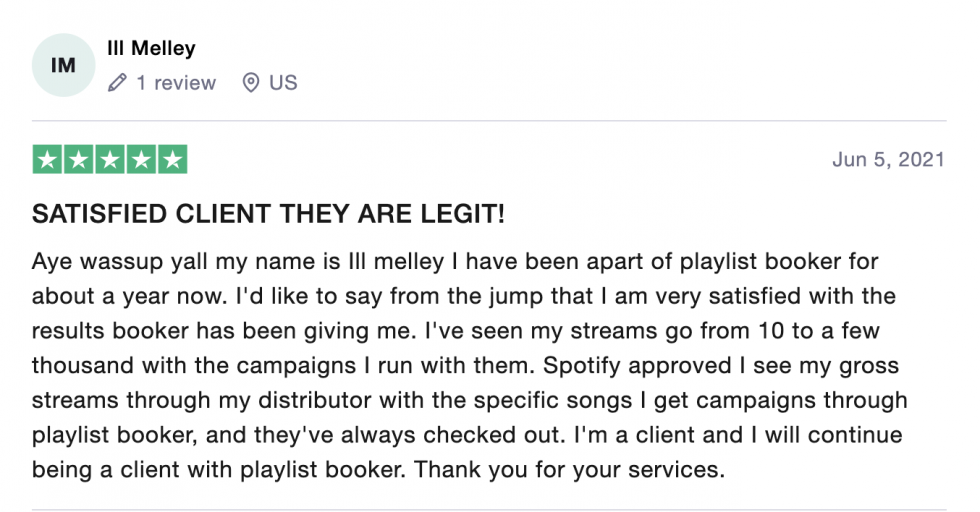The width and height of the screenshot is (980, 512).
Task: Open the IM avatar circle
Action: [63, 65]
